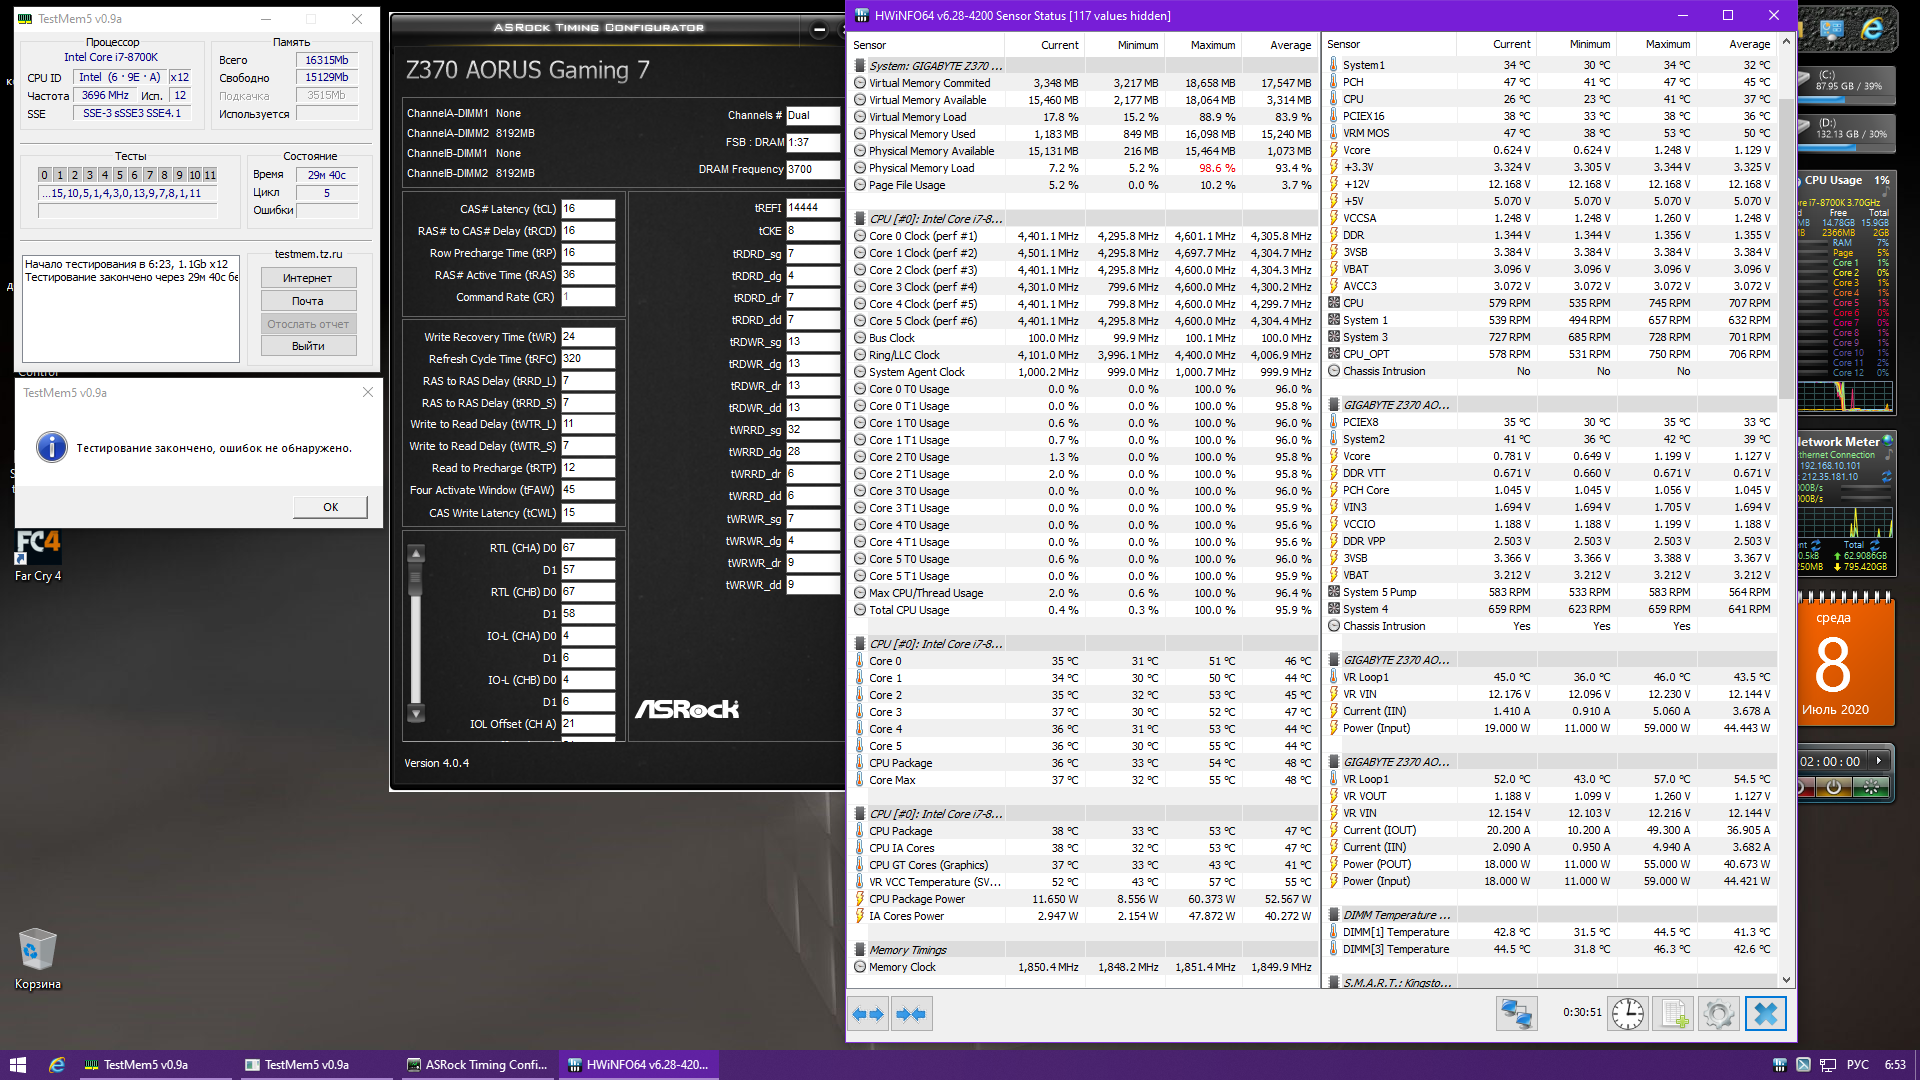Screen dimensions: 1920x1080
Task: Switch to ASRock Timing Configurator taskbar item
Action: pyautogui.click(x=477, y=1065)
